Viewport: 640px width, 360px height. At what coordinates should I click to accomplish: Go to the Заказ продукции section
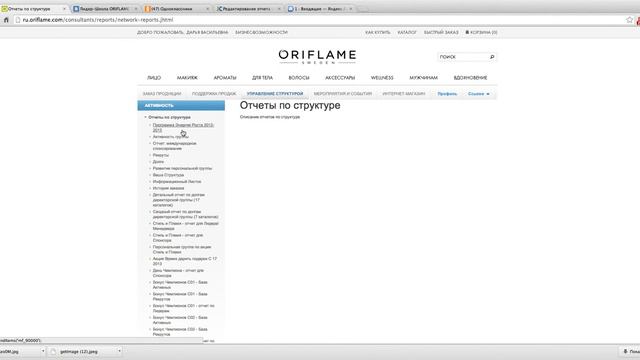(x=162, y=94)
